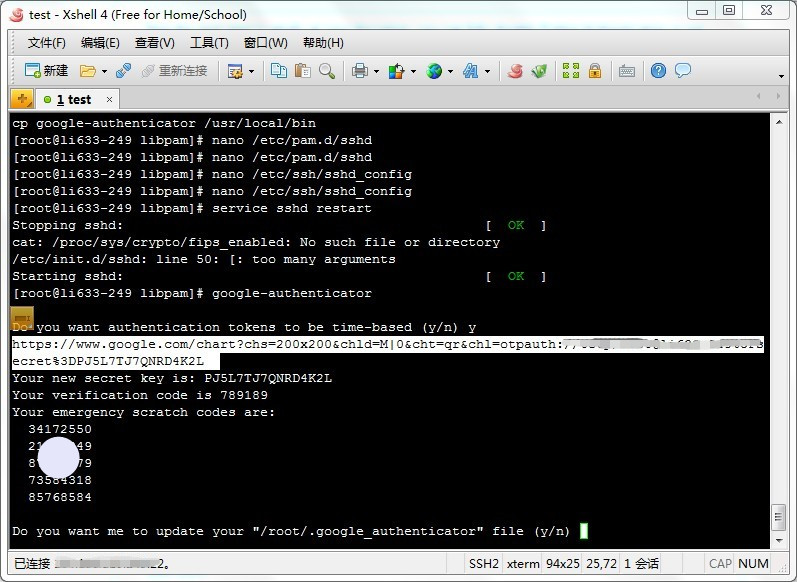Click the printer icon
The image size is (797, 582).
coord(360,71)
